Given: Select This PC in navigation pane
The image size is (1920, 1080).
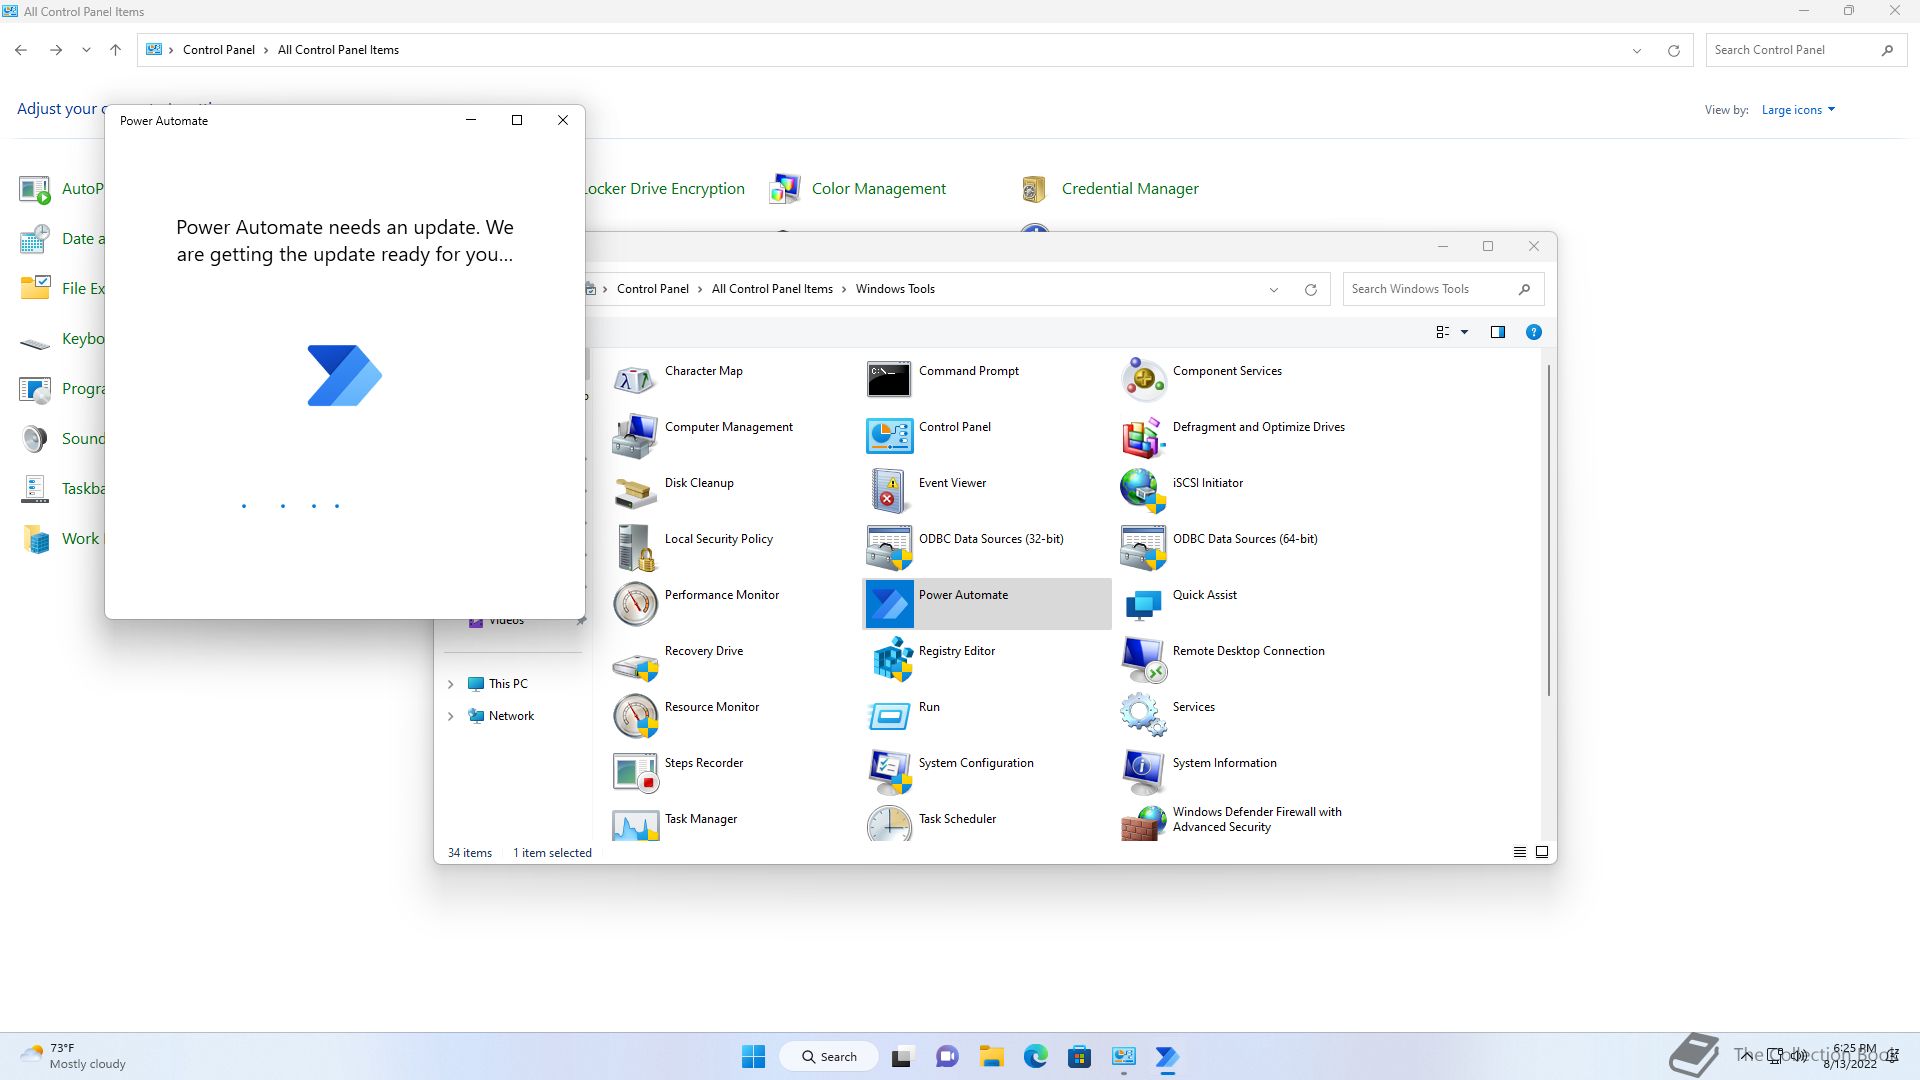Looking at the screenshot, I should click(508, 684).
